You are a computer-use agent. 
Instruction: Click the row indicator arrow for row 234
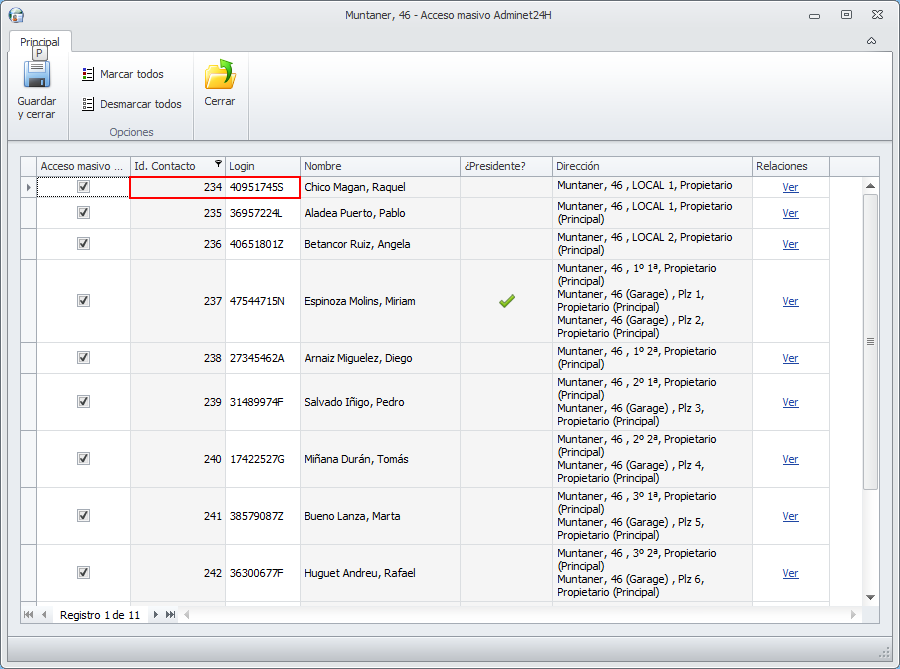tap(29, 187)
